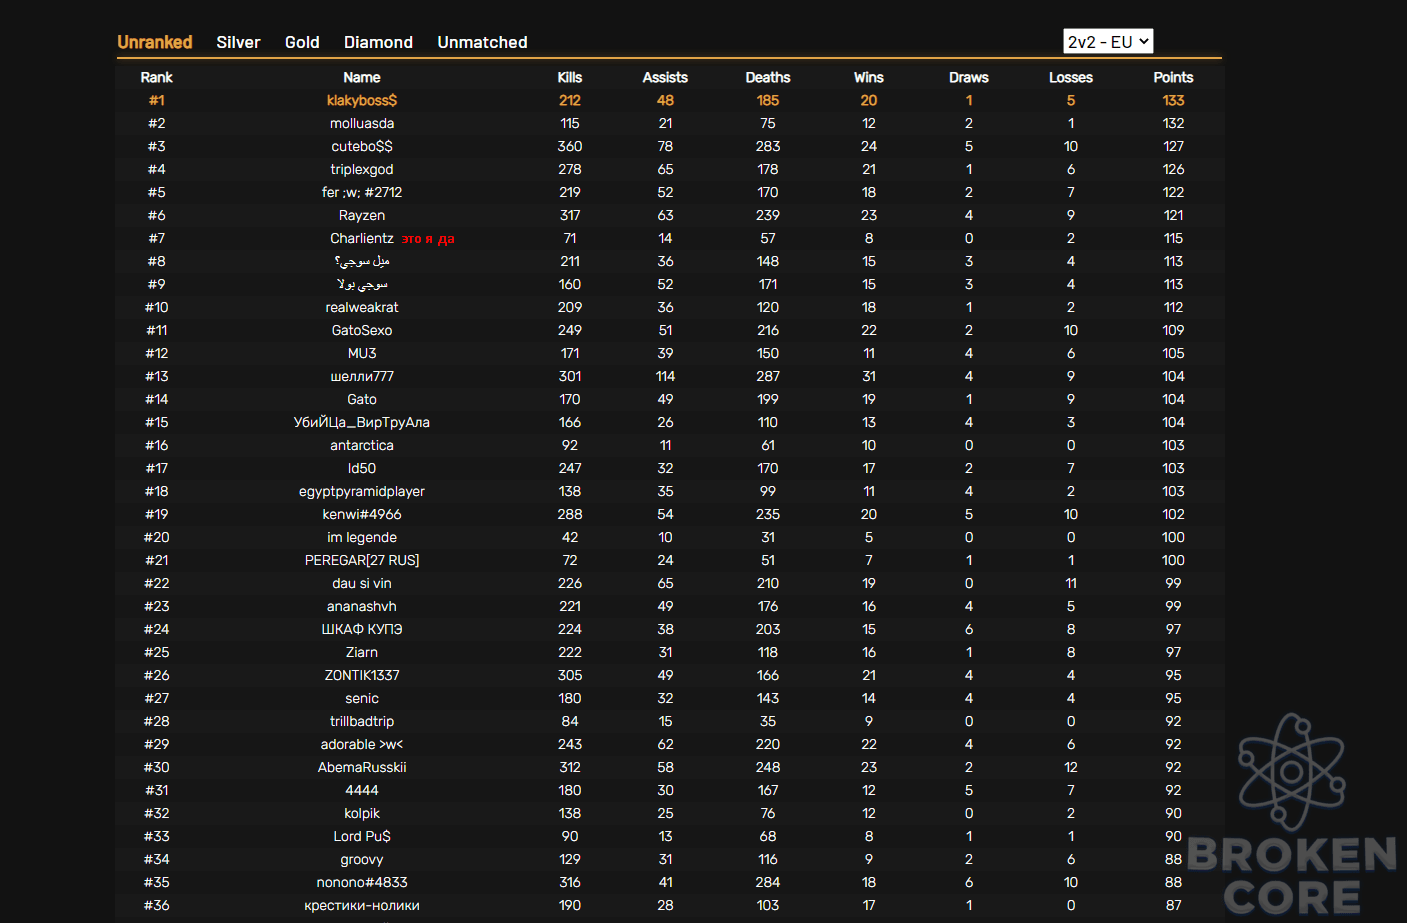This screenshot has width=1407, height=923.
Task: Select player name Rayzen
Action: [362, 215]
